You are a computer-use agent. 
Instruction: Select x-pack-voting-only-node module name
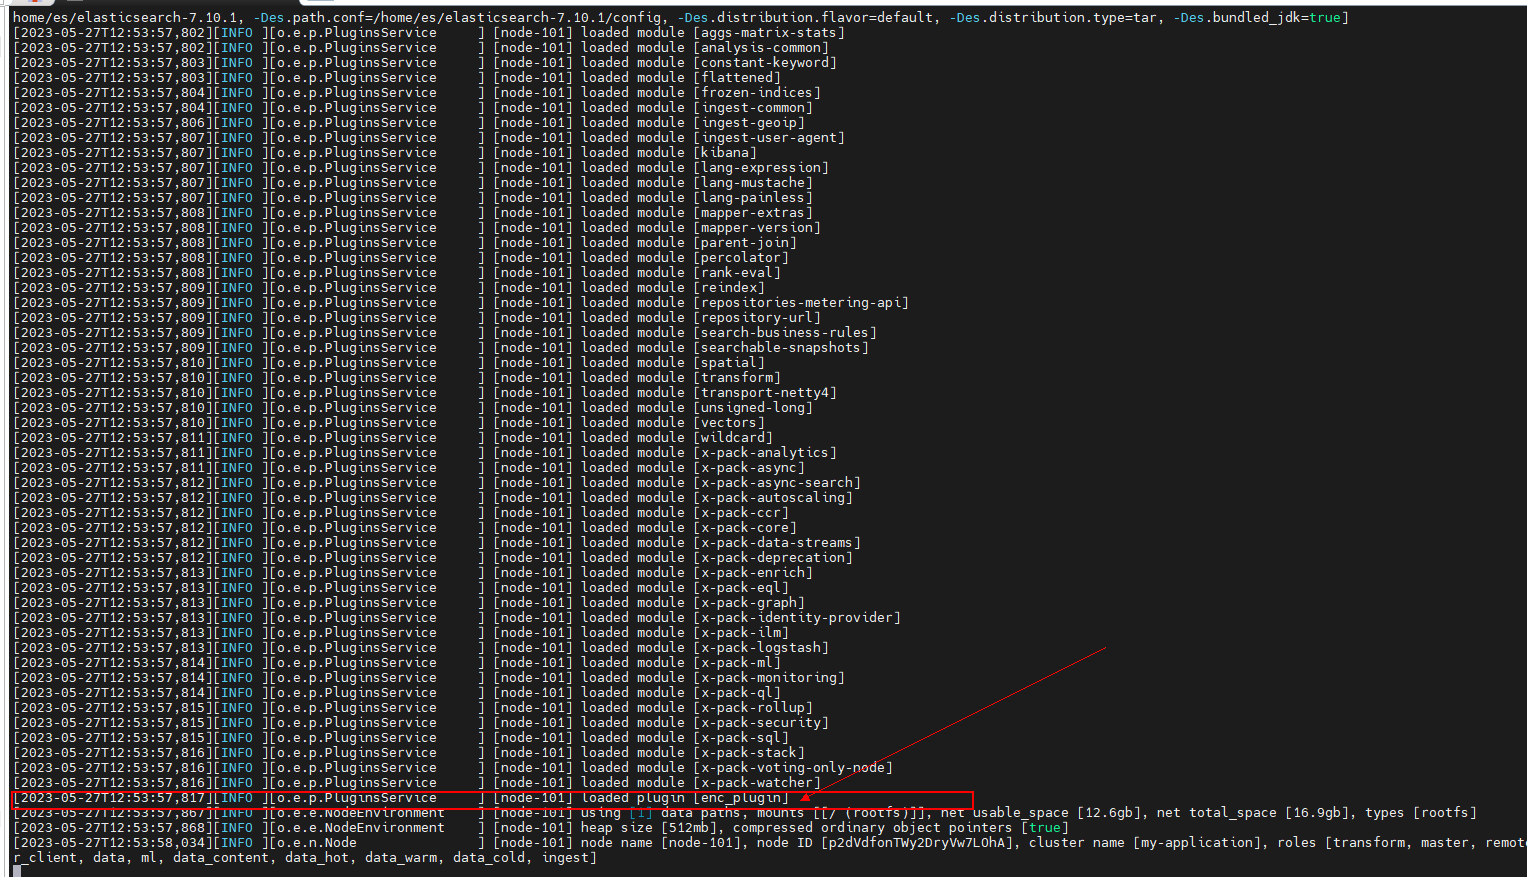793,768
